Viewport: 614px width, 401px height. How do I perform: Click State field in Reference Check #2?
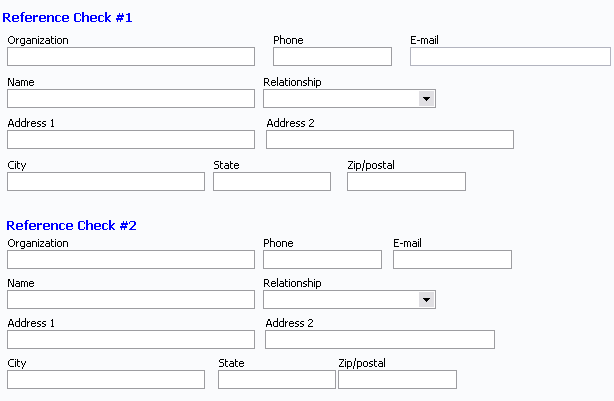(277, 379)
